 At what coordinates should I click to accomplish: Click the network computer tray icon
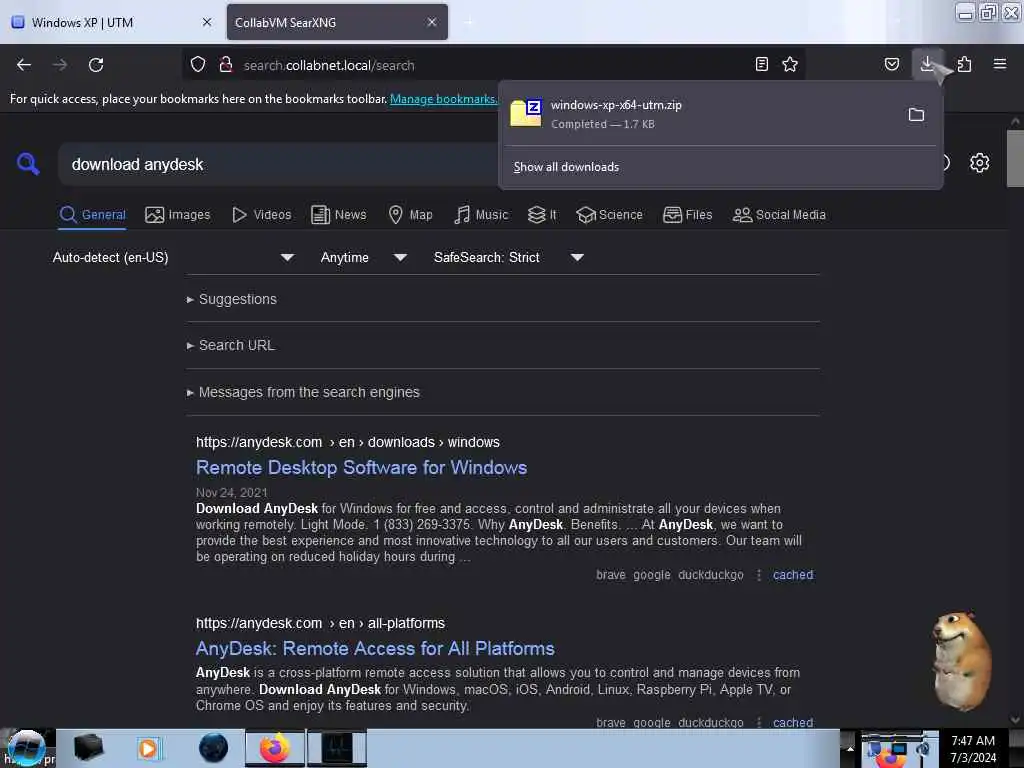pyautogui.click(x=899, y=748)
